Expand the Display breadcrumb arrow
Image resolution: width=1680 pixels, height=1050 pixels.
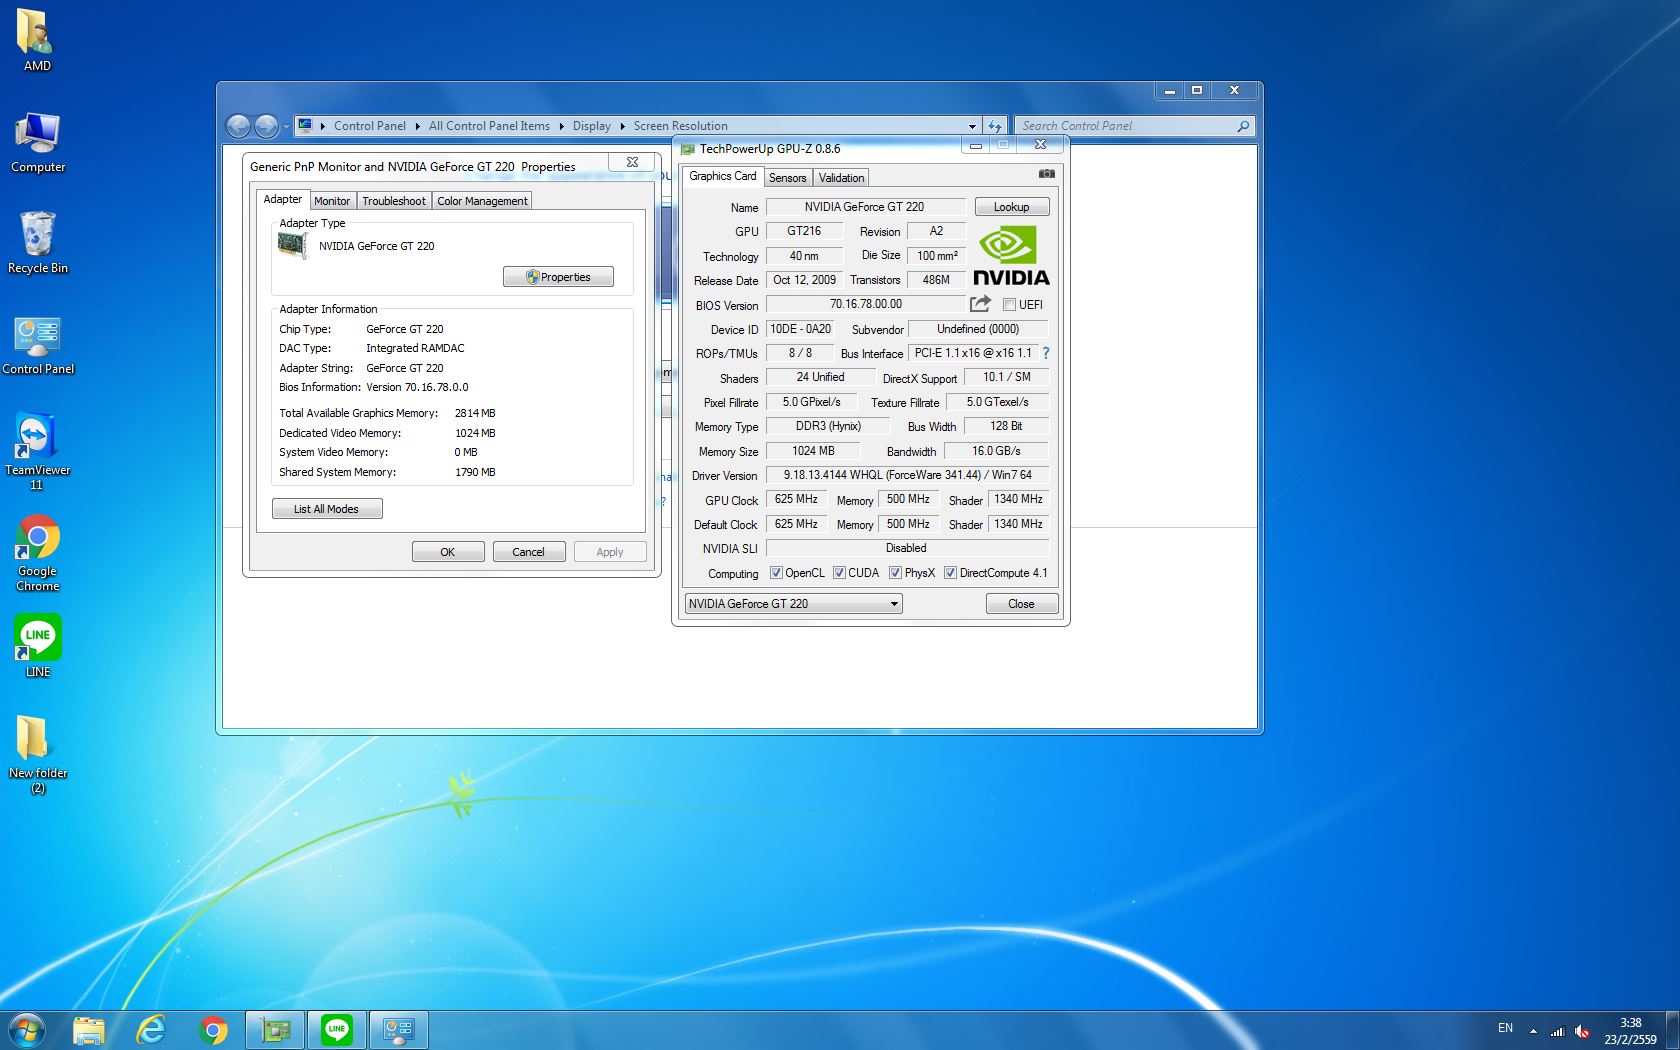[622, 126]
